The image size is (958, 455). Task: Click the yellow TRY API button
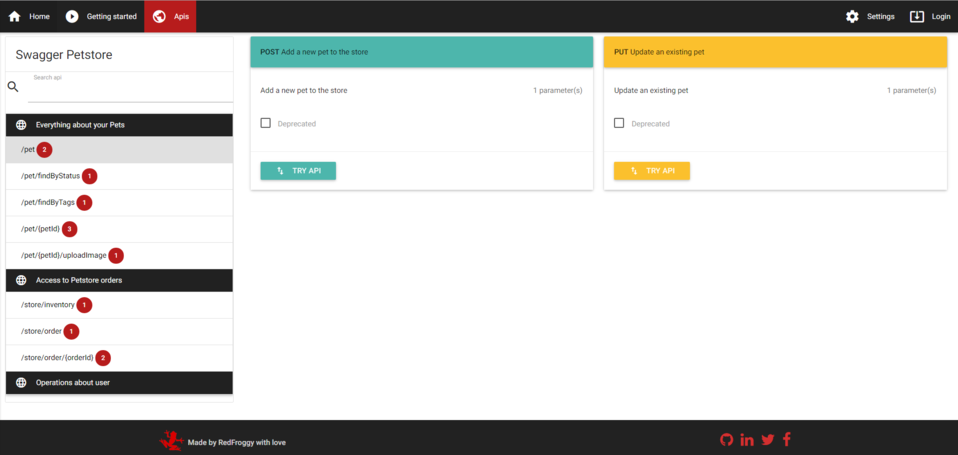tap(652, 171)
